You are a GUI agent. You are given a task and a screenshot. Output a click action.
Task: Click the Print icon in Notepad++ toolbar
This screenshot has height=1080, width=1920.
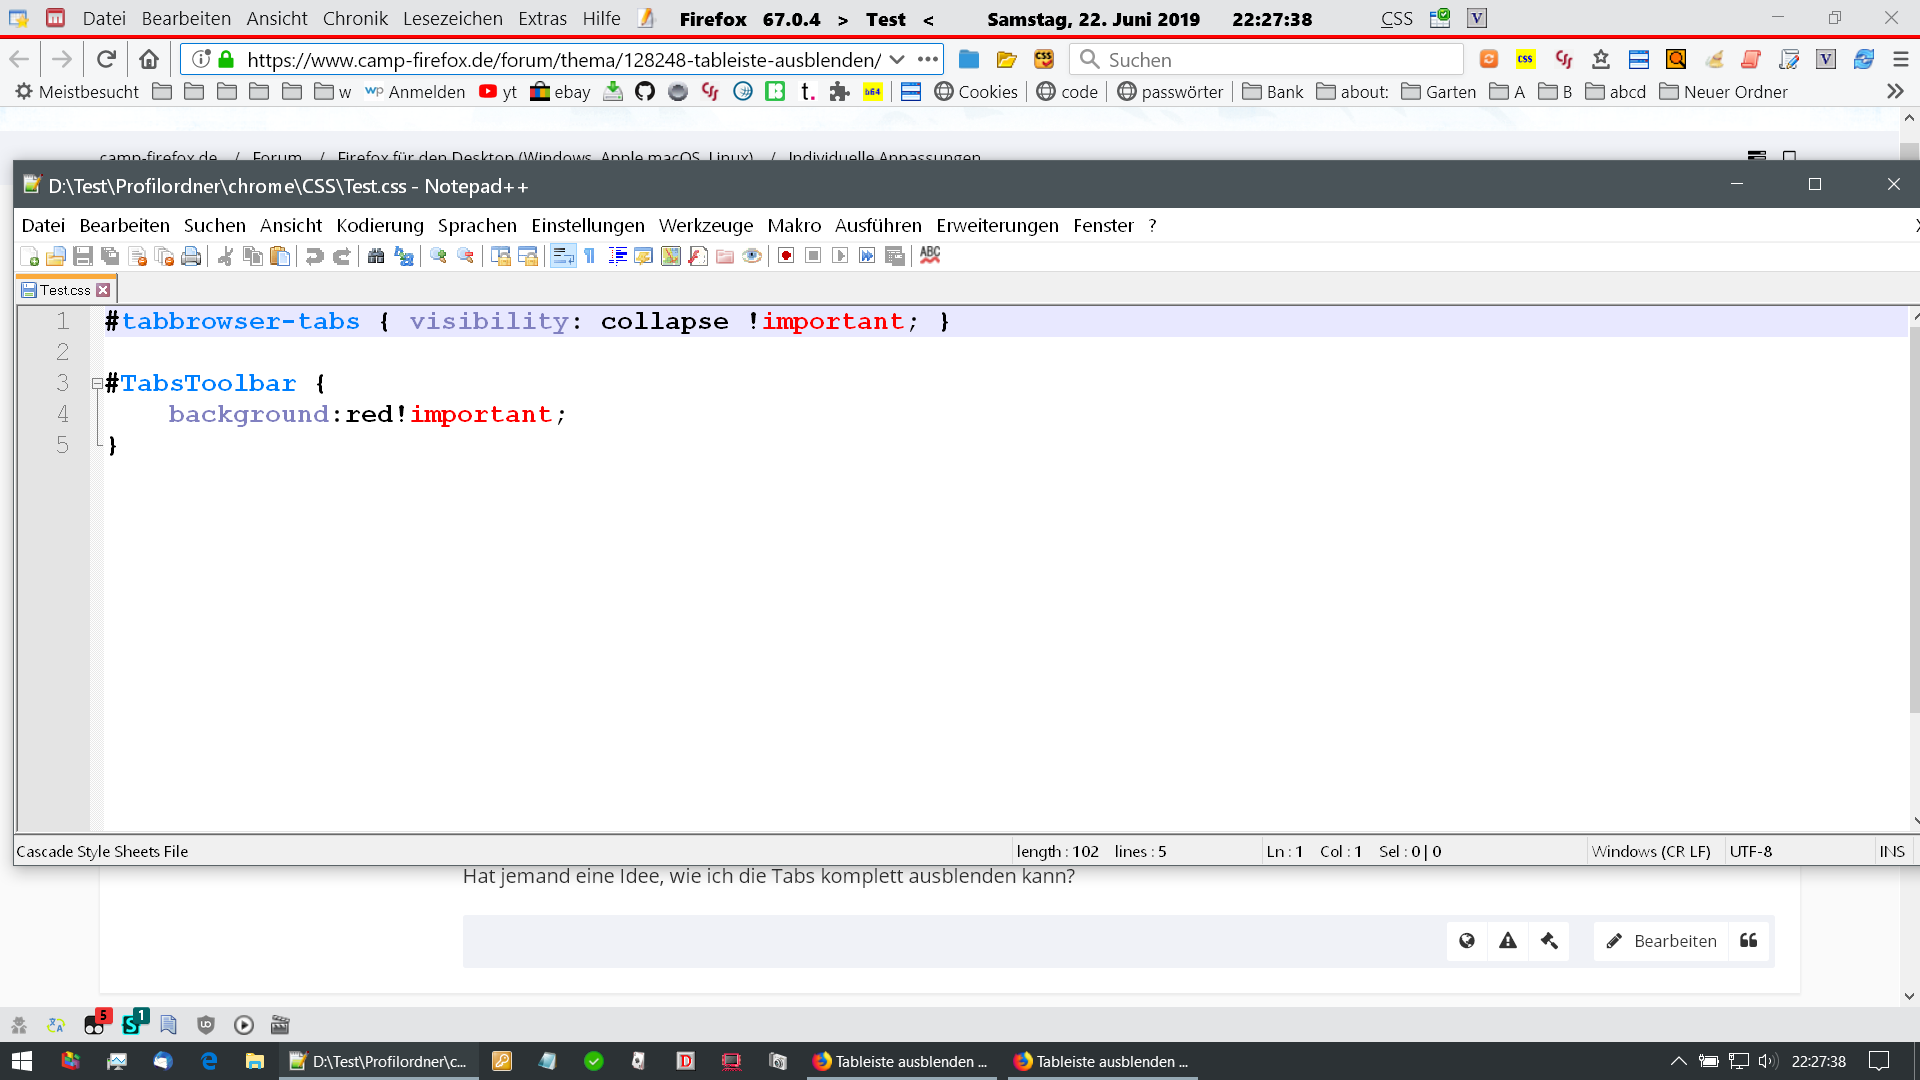point(191,256)
